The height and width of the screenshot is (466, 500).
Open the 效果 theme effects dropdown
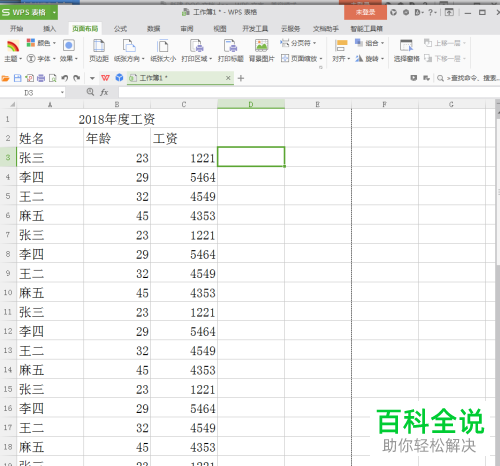[x=69, y=51]
